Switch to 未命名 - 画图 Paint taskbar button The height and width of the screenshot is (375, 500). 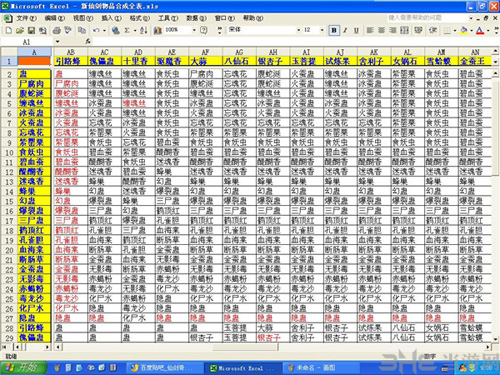point(321,368)
